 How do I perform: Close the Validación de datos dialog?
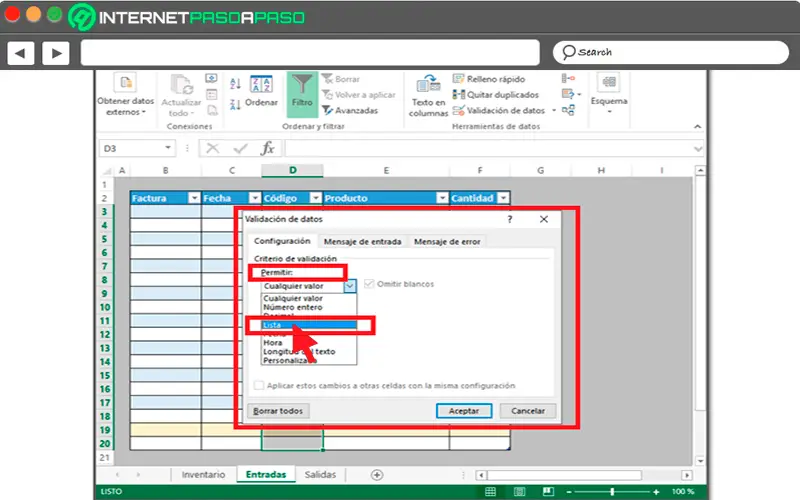tap(544, 219)
